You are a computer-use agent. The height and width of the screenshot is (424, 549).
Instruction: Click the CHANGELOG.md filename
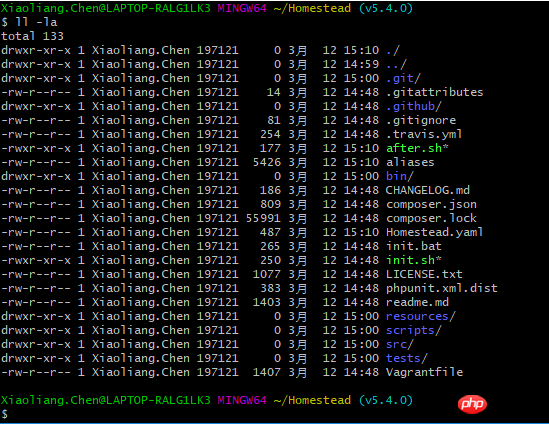[x=428, y=190]
